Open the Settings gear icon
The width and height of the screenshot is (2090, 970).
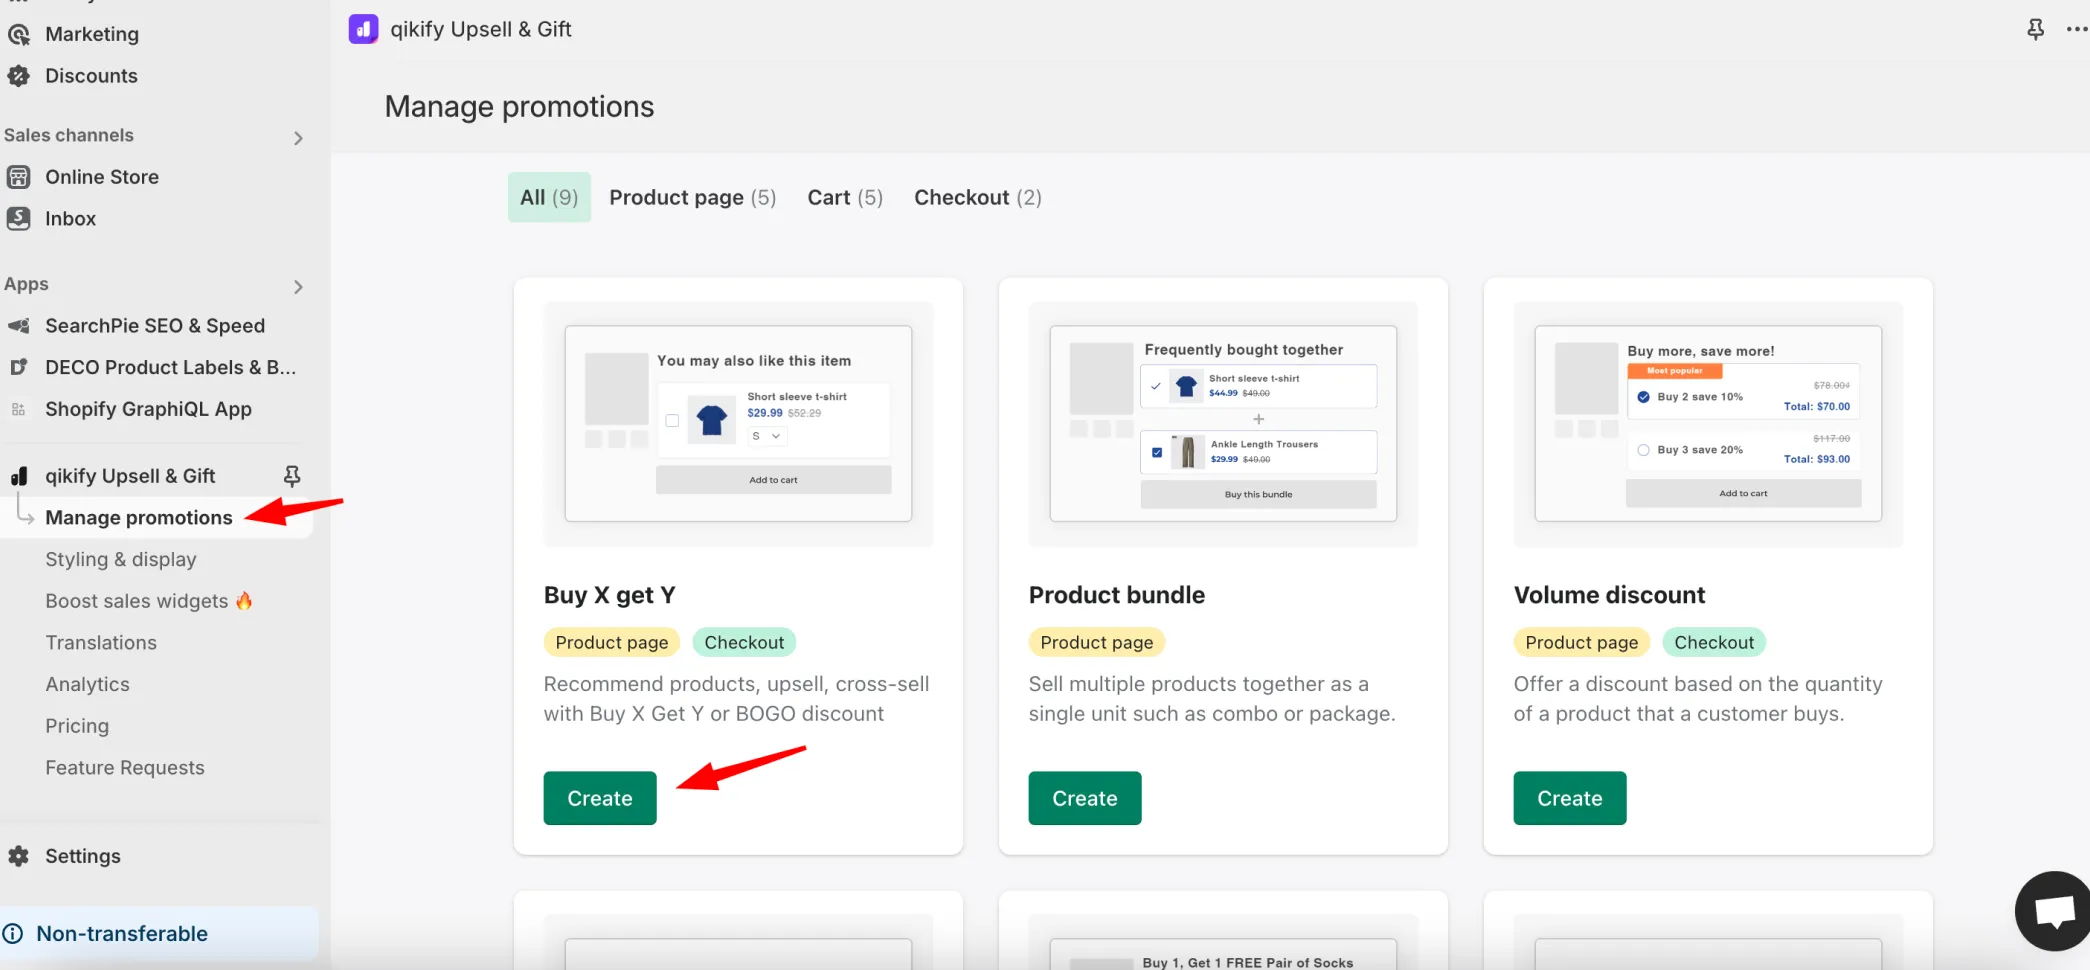tap(18, 856)
